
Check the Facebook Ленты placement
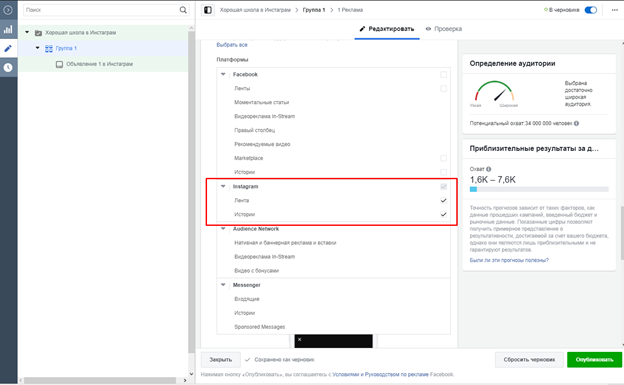pos(443,88)
